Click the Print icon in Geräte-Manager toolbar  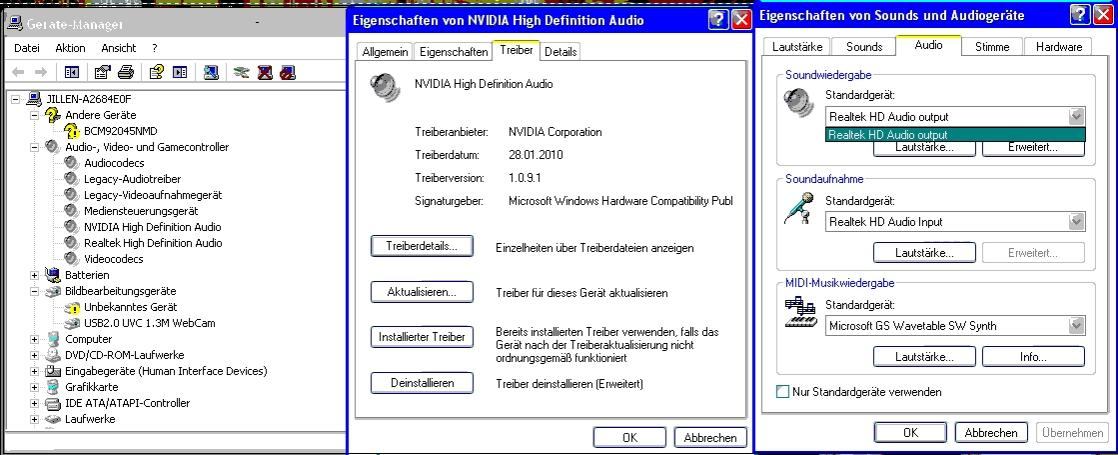(125, 72)
